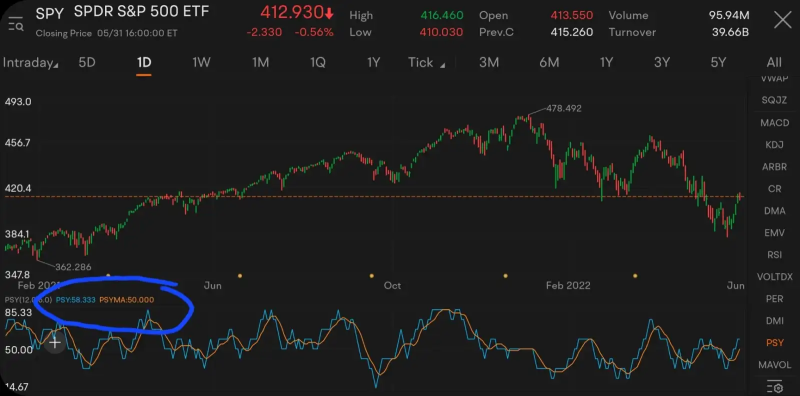The height and width of the screenshot is (396, 800).
Task: Enable the RSI indicator
Action: [x=774, y=255]
